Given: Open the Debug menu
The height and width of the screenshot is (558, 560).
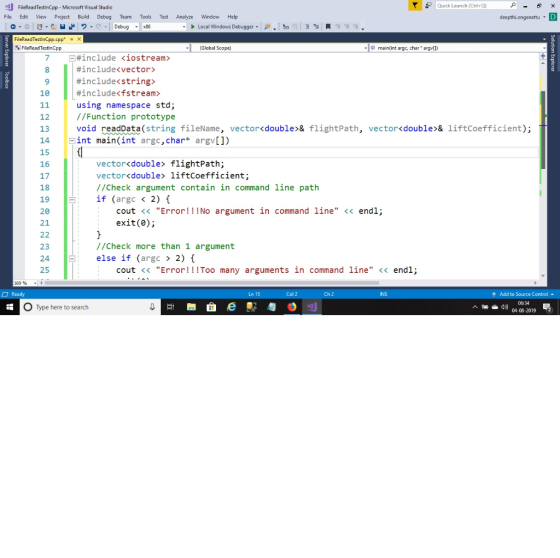Looking at the screenshot, I should coord(104,17).
